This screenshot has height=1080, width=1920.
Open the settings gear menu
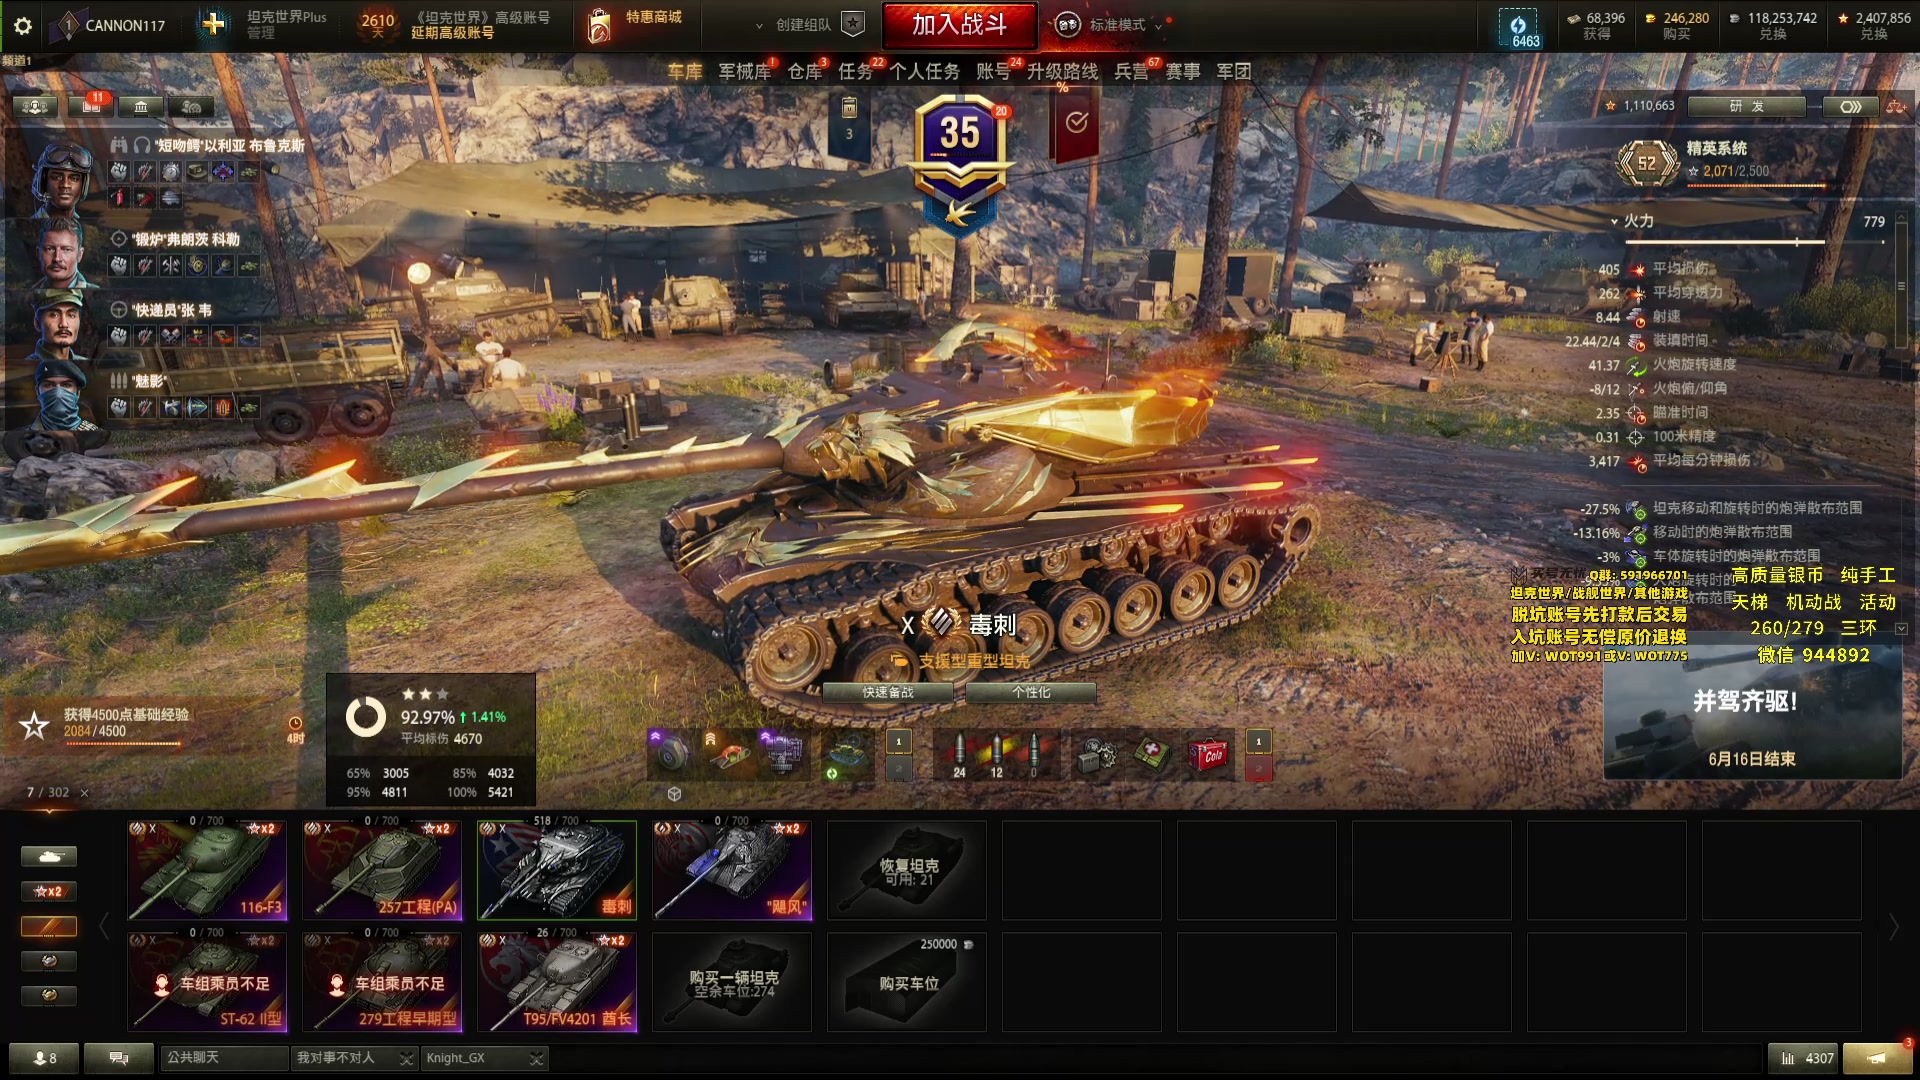pyautogui.click(x=23, y=25)
